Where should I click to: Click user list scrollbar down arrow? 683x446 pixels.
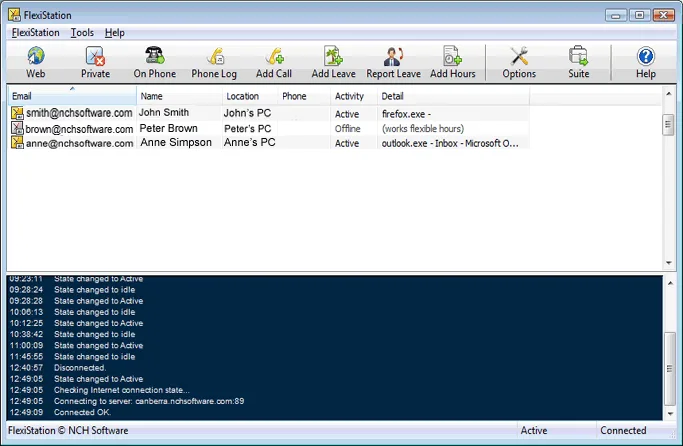(668, 263)
